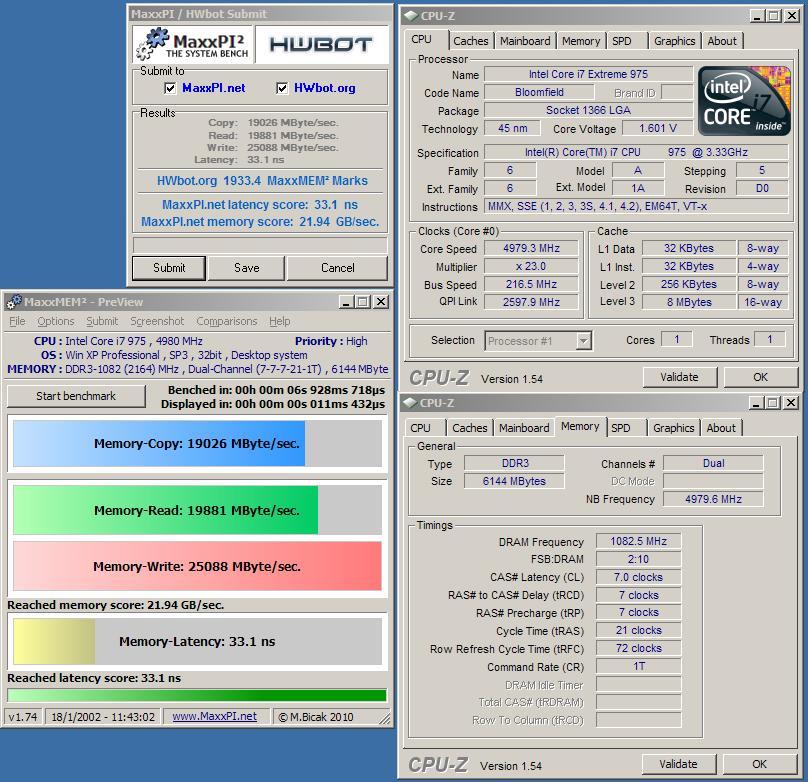Screen dimensions: 808x782
Task: Click OK in the top CPU-Z window
Action: pos(761,377)
